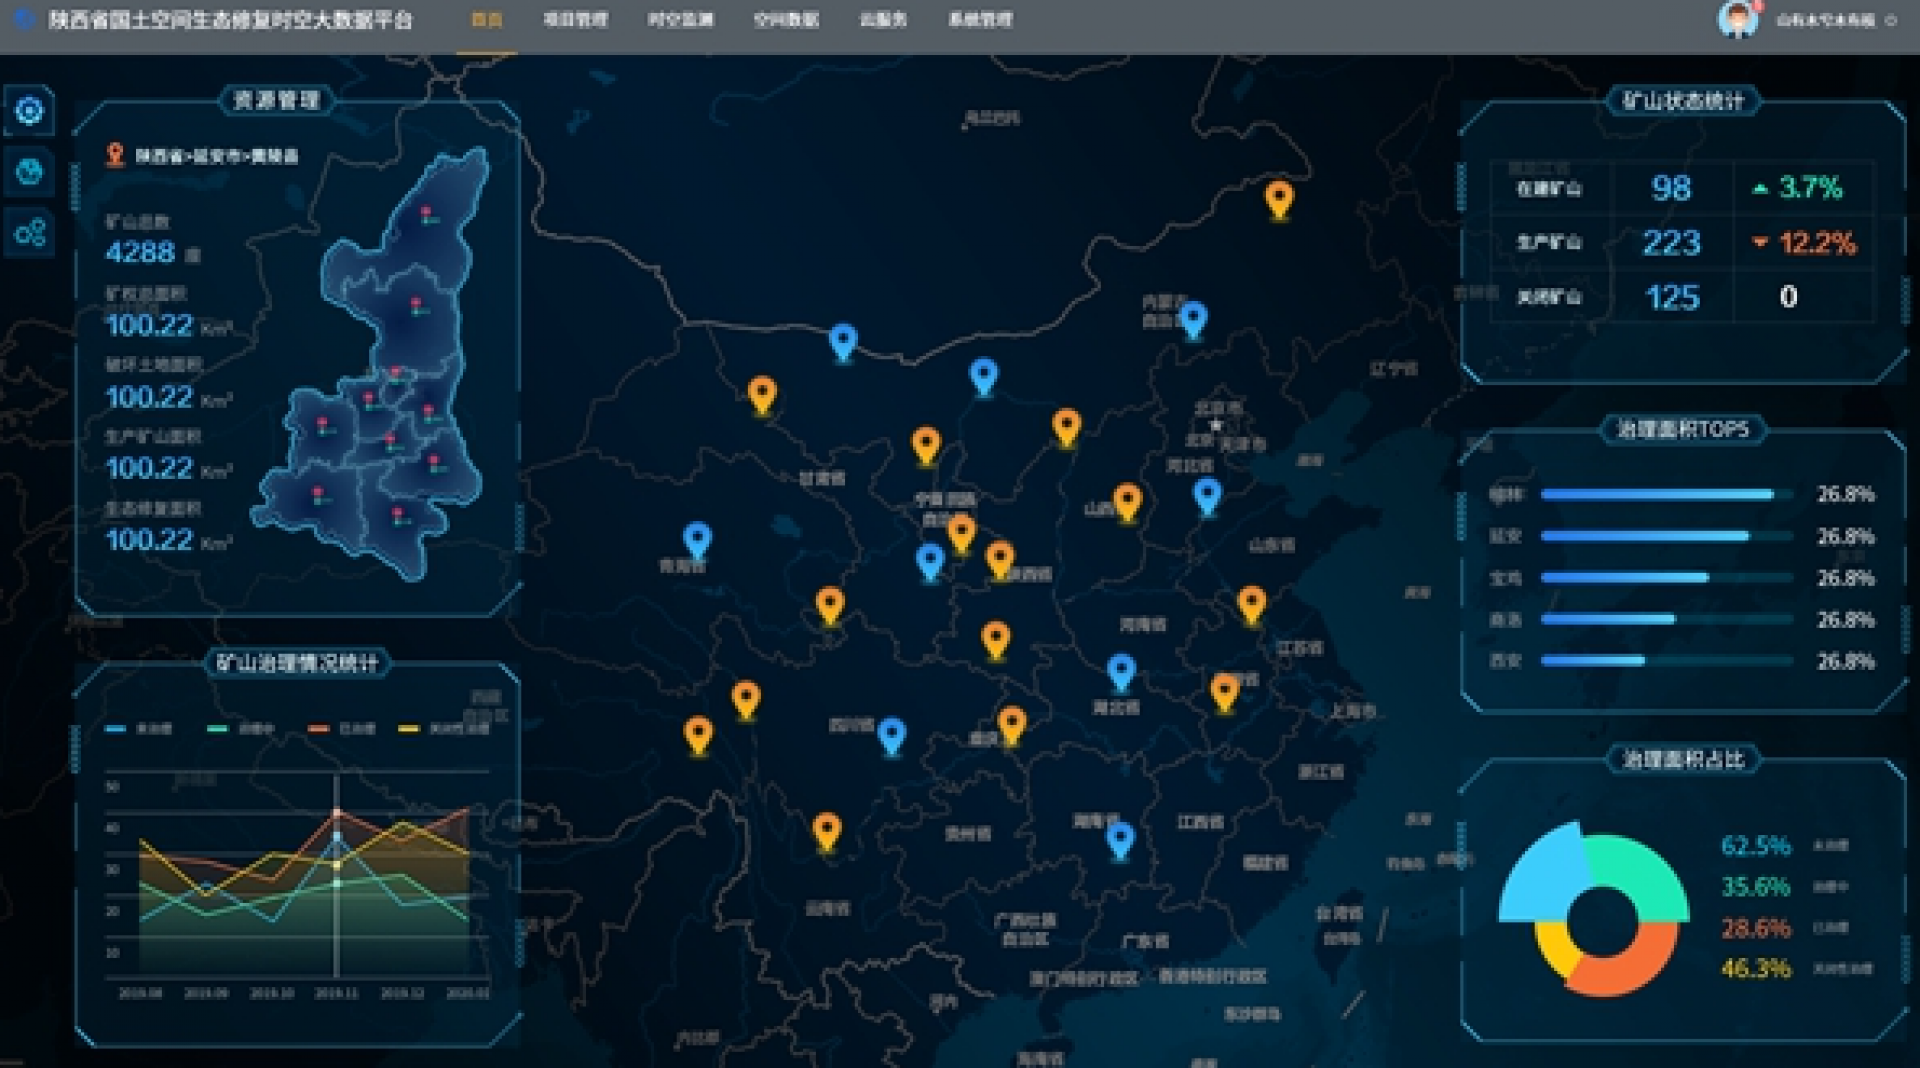Click the orange pin above 云南省 label
Image resolution: width=1920 pixels, height=1068 pixels.
point(826,832)
